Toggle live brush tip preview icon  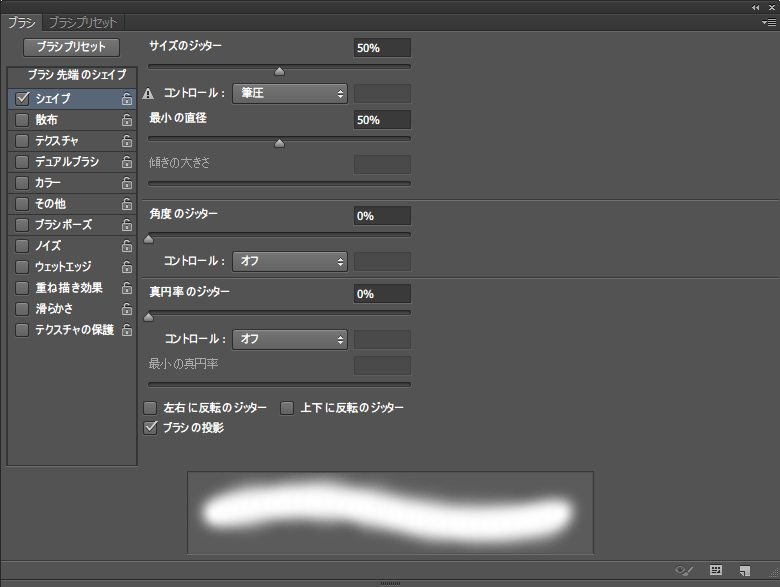click(684, 571)
